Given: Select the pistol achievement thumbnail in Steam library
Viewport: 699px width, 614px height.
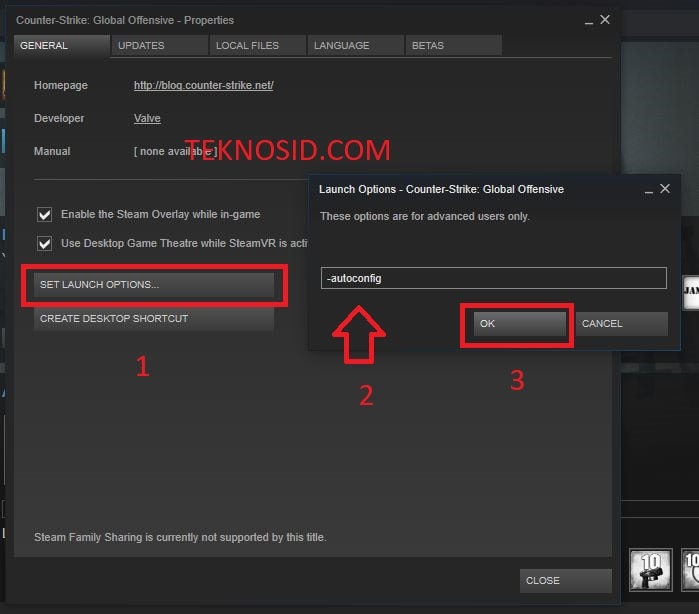Looking at the screenshot, I should coord(650,570).
